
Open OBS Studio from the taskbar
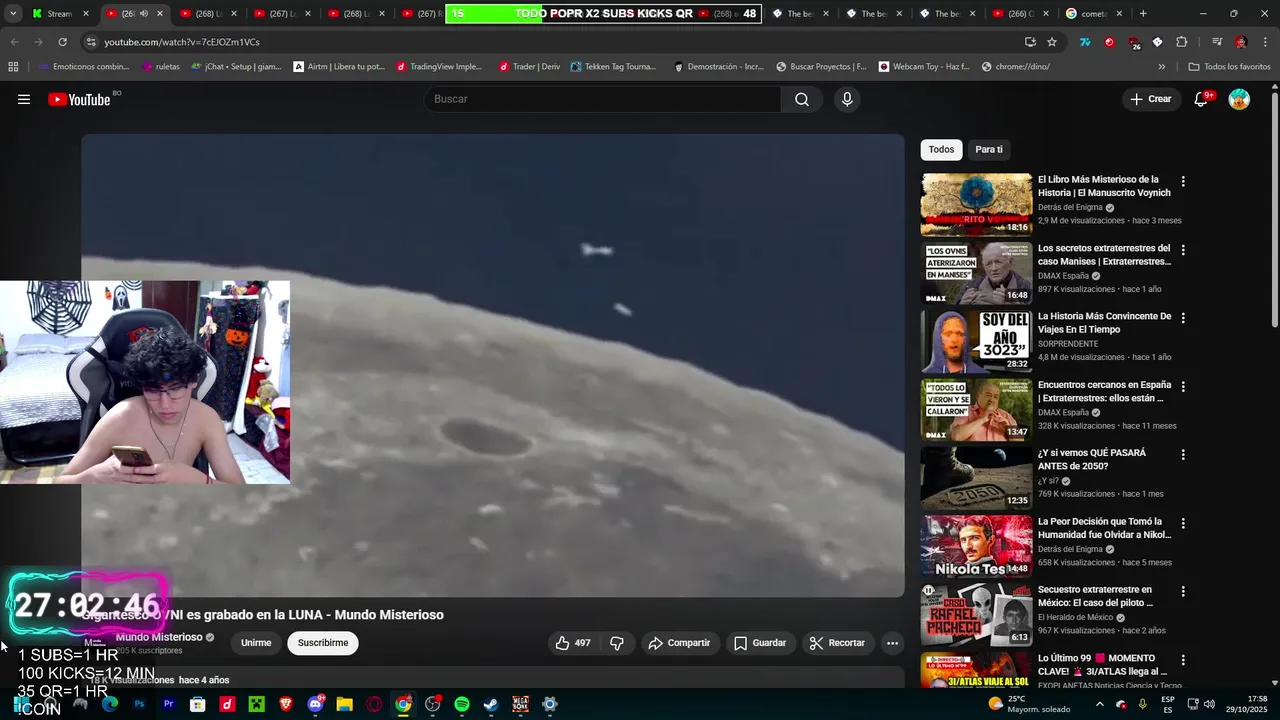[x=433, y=704]
